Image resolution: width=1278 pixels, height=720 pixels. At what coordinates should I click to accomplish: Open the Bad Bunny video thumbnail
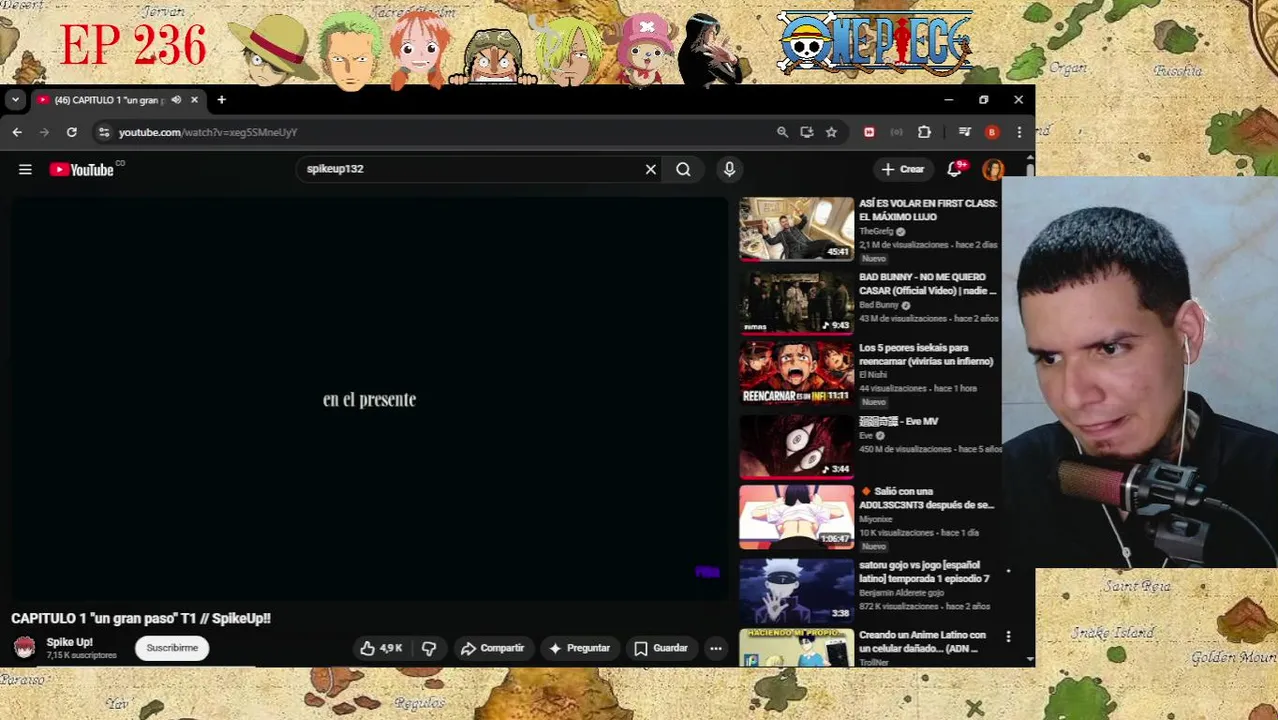pyautogui.click(x=797, y=302)
